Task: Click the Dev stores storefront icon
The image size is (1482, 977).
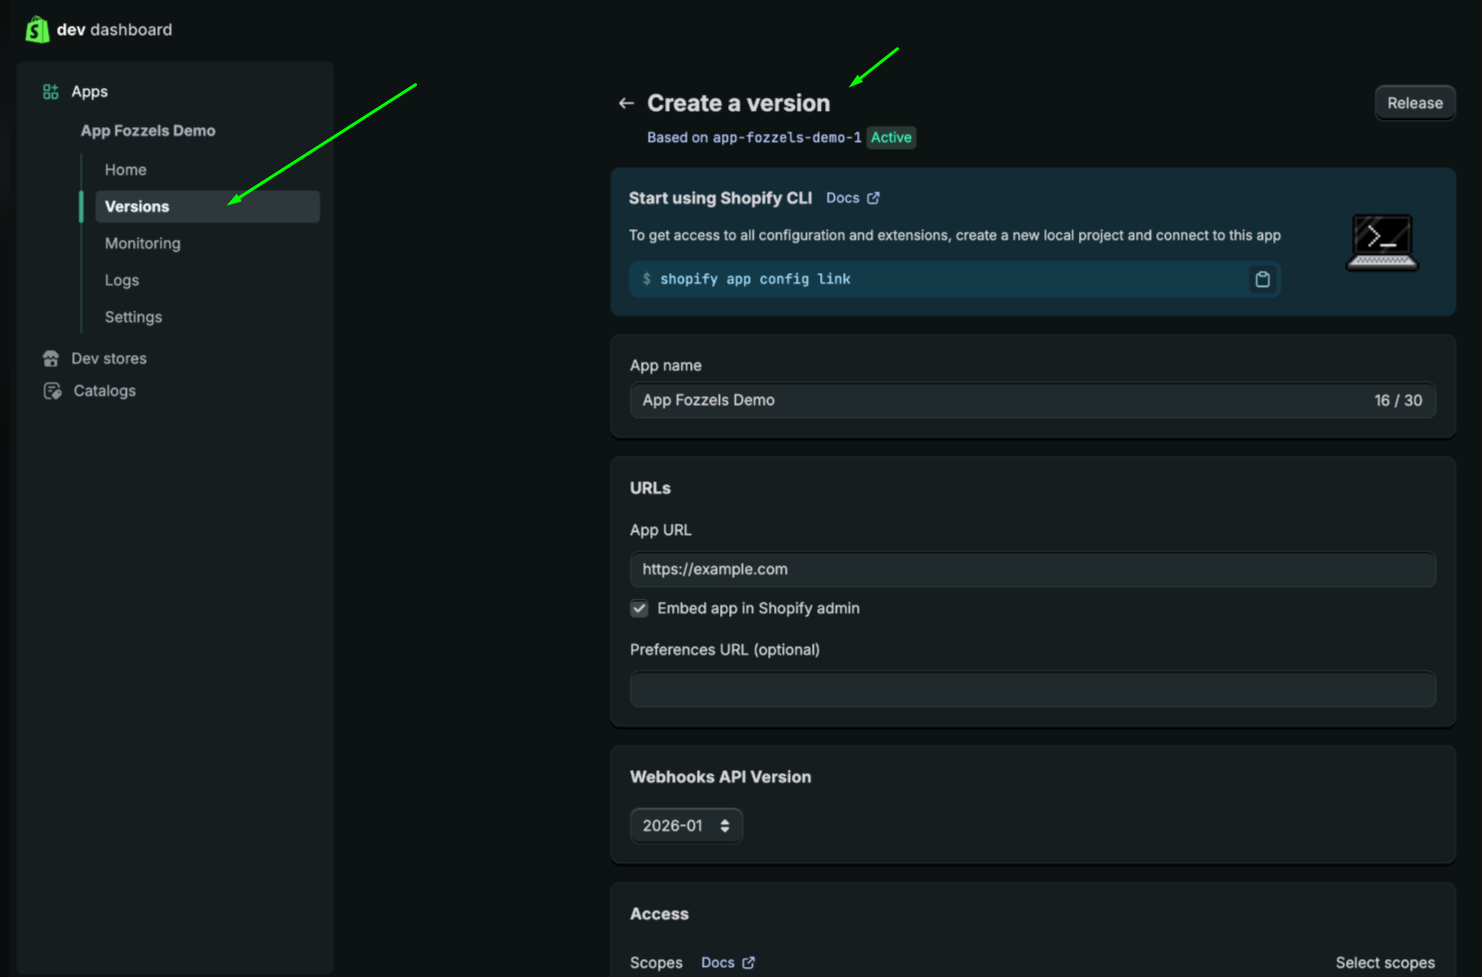Action: tap(51, 358)
